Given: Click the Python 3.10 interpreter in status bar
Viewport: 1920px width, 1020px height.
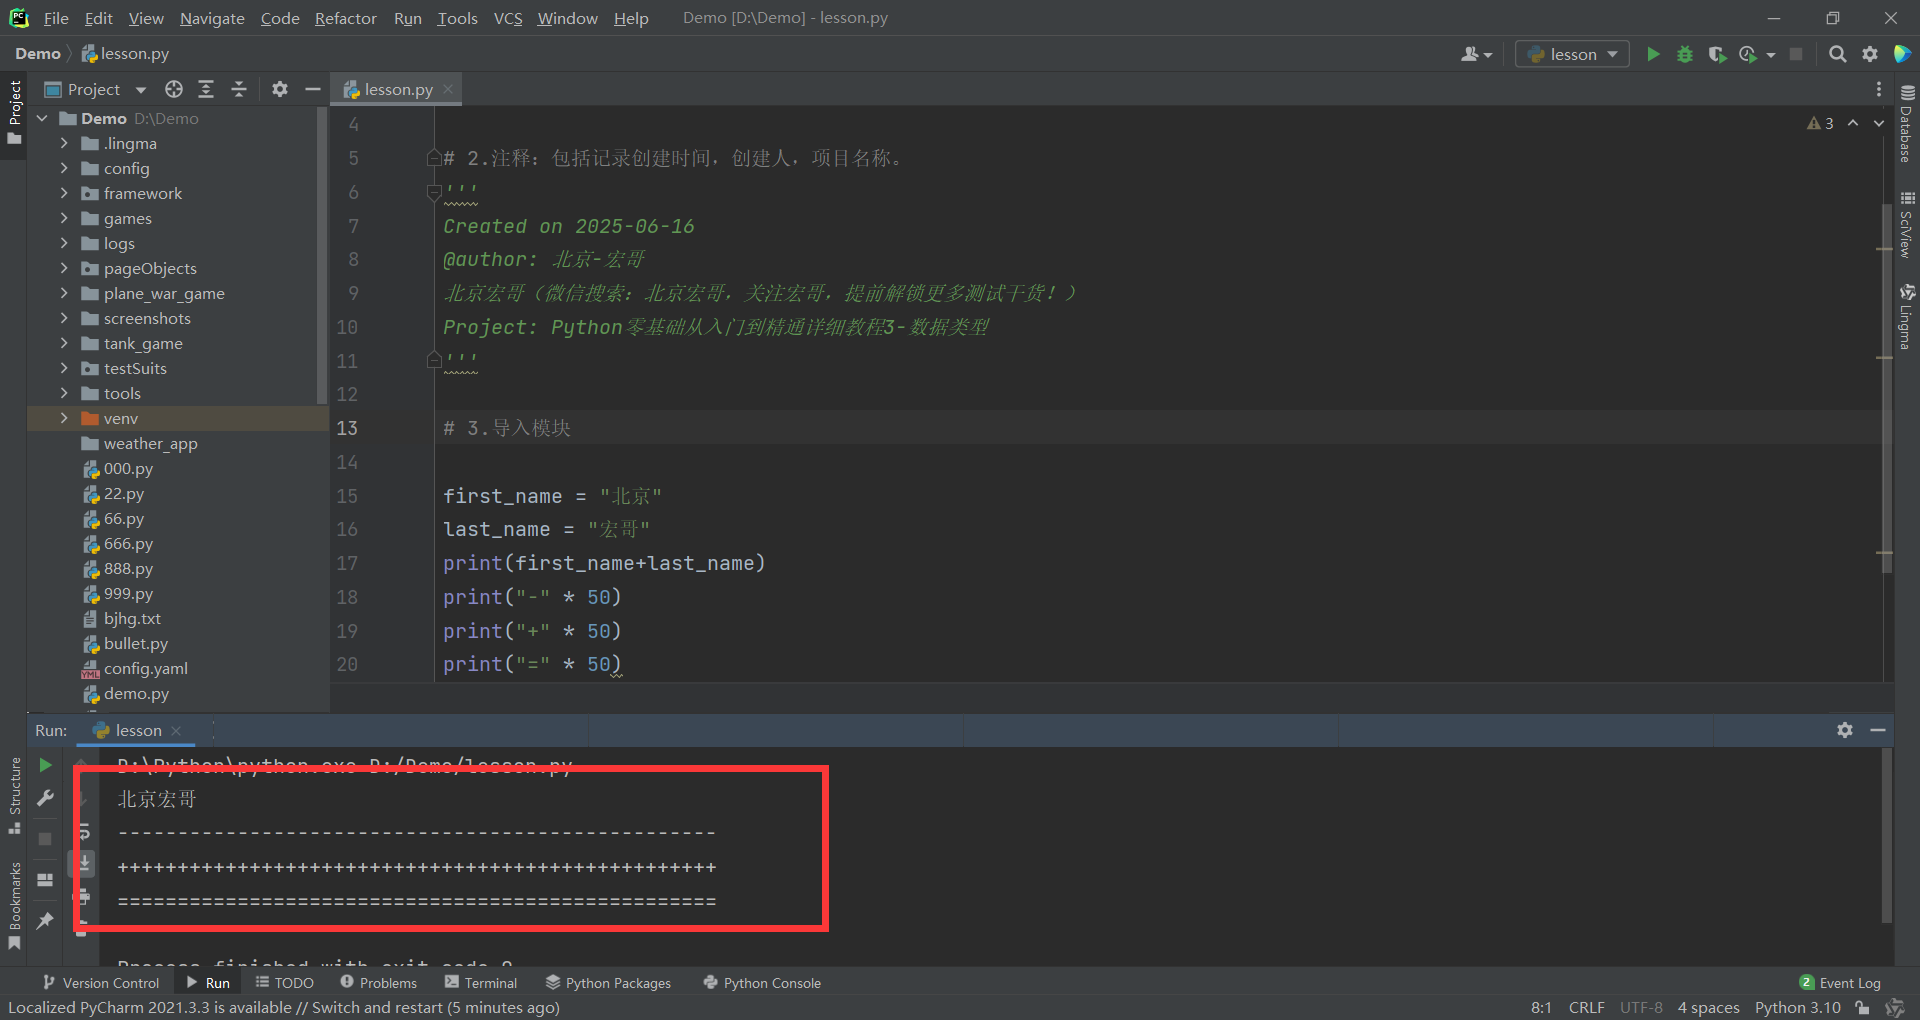Looking at the screenshot, I should (1797, 1007).
